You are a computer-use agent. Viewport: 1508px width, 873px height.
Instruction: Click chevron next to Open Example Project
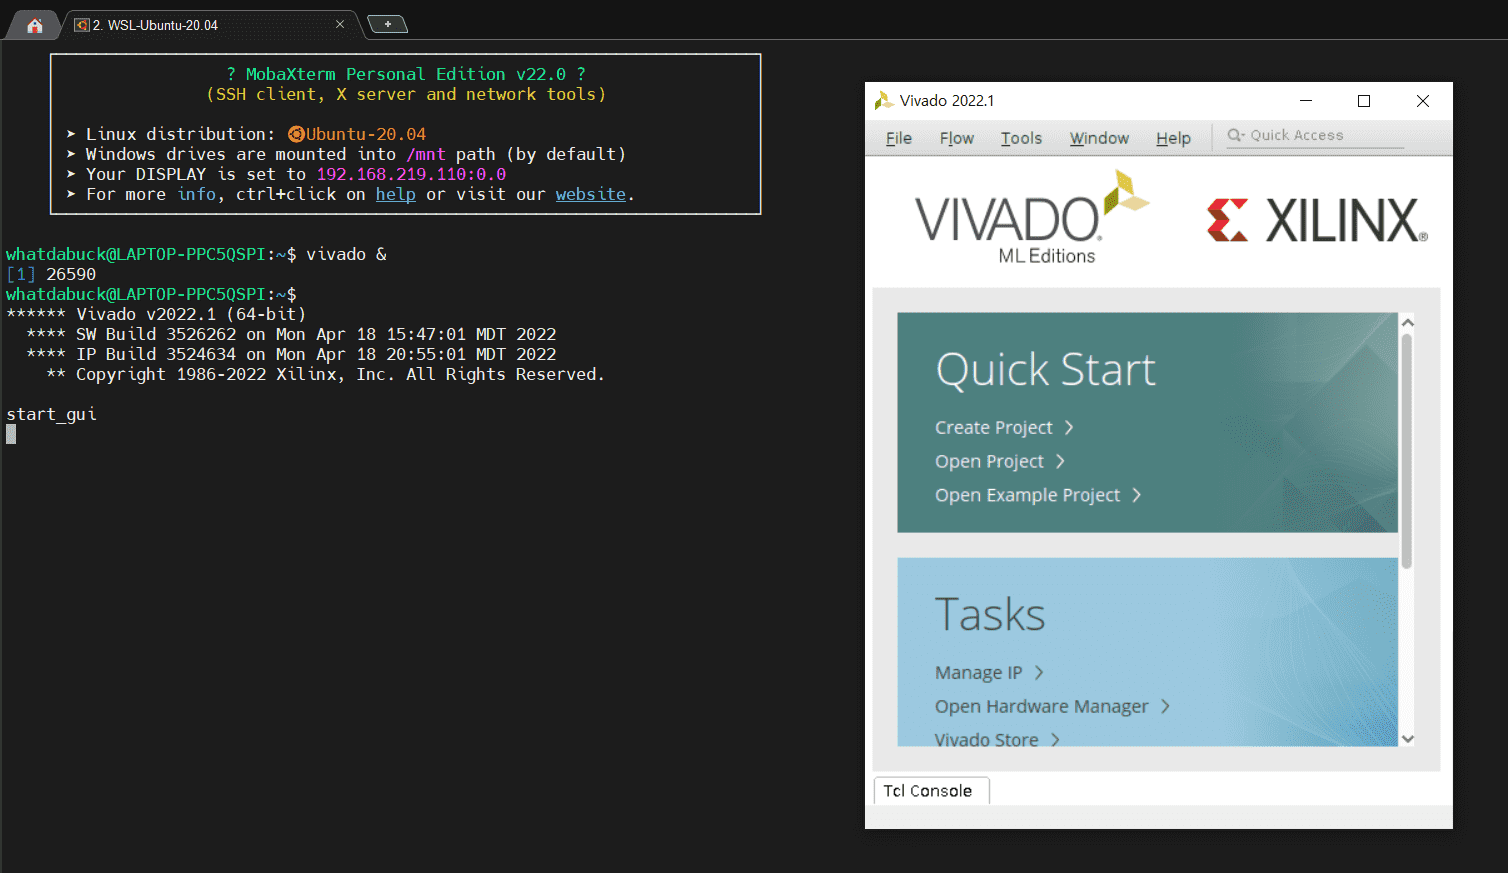click(1136, 495)
